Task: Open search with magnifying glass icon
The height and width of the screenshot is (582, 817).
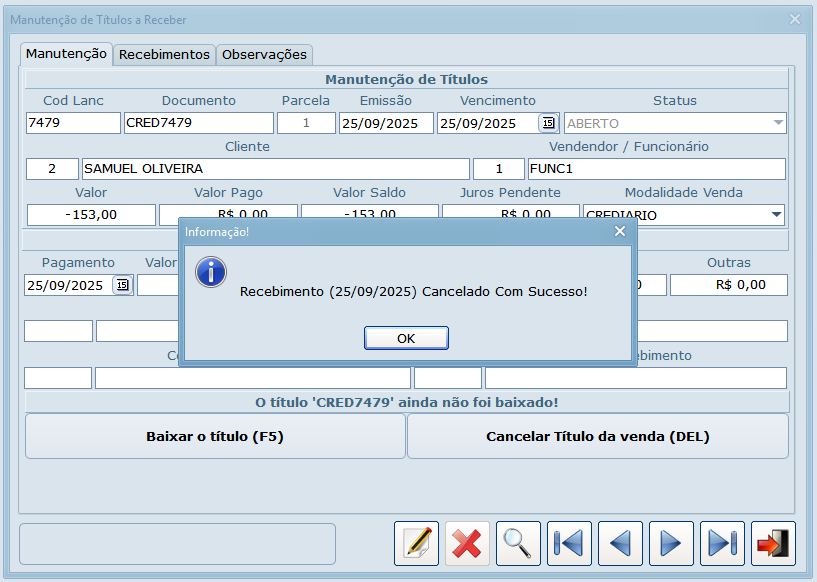Action: pyautogui.click(x=518, y=543)
